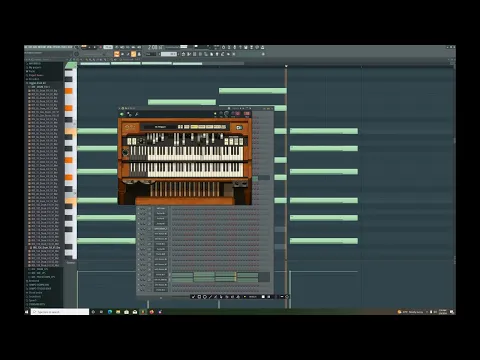Toggle Wait for input to start playing
This screenshot has height=360, width=480.
pos(122,47)
